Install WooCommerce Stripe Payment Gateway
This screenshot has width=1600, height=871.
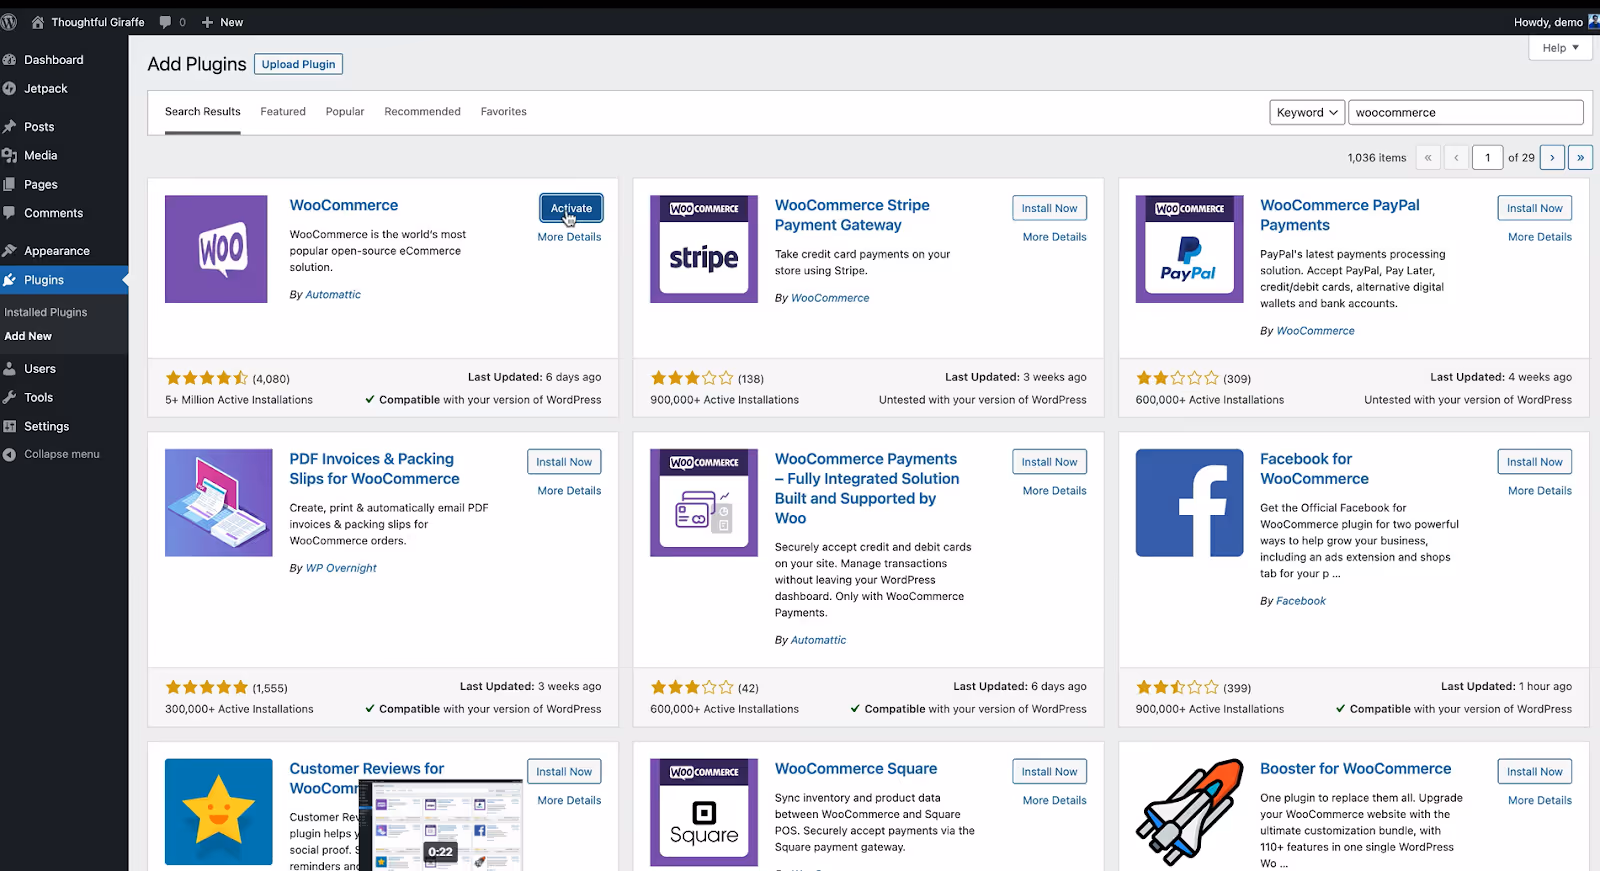[x=1049, y=208]
